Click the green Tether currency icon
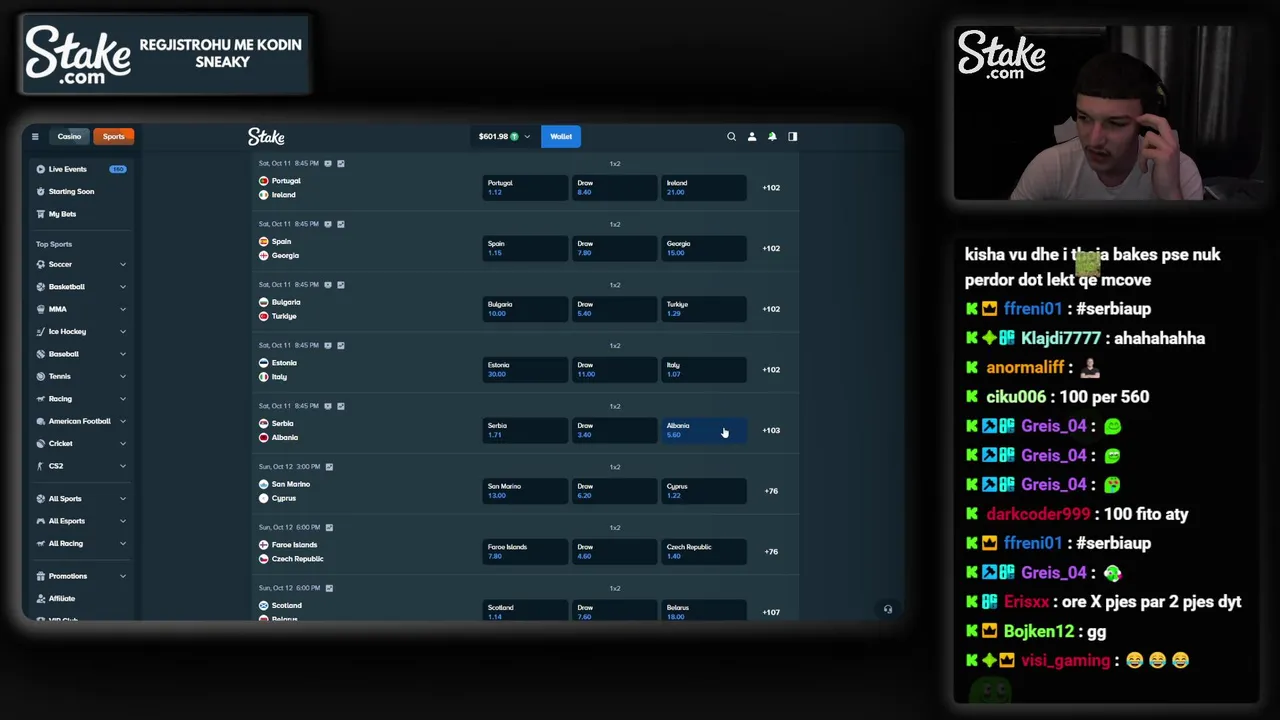Image resolution: width=1280 pixels, height=720 pixels. click(x=515, y=136)
